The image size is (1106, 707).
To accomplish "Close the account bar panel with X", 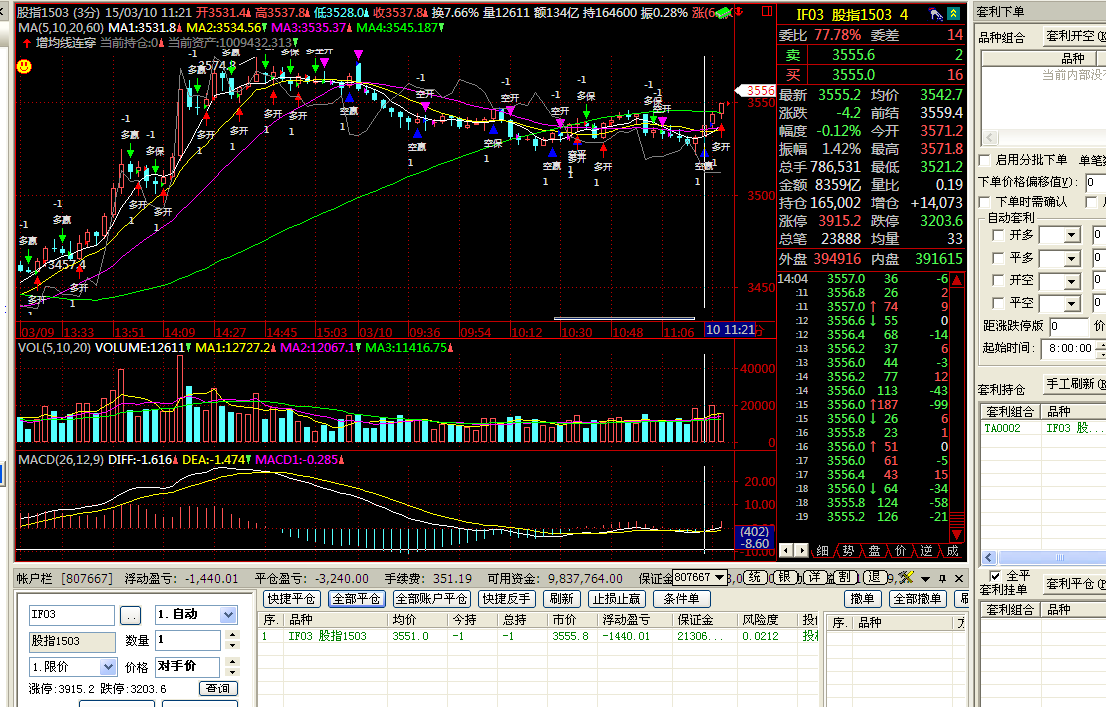I will click(x=959, y=579).
